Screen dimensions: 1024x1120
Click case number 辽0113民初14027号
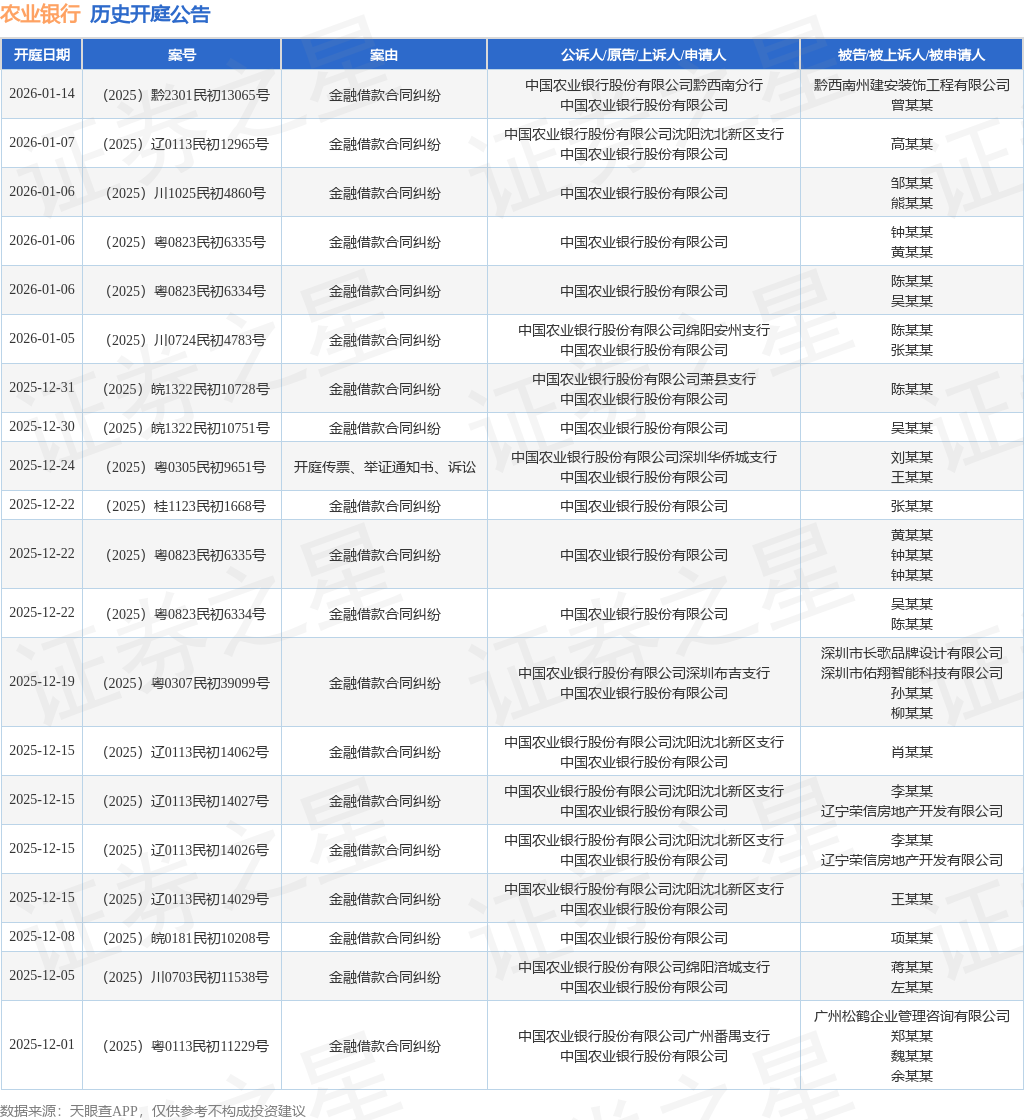186,801
